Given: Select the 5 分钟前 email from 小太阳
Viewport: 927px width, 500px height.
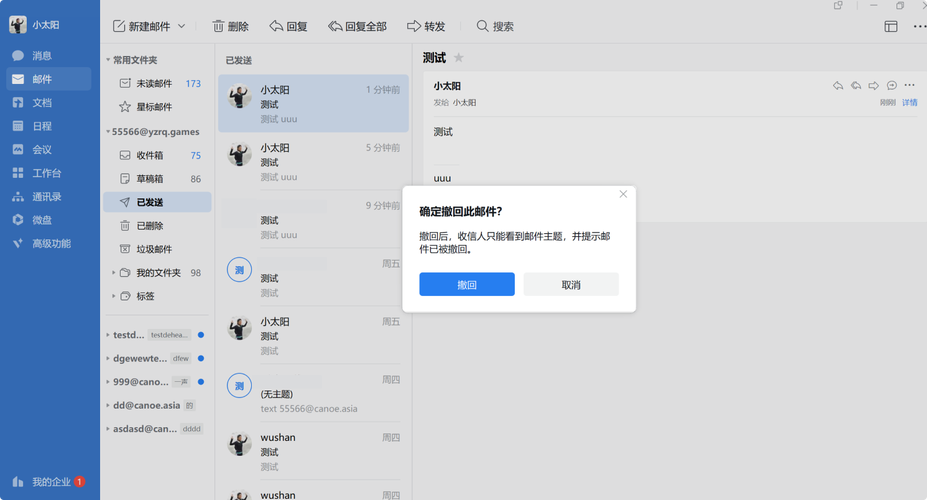Looking at the screenshot, I should (x=313, y=161).
